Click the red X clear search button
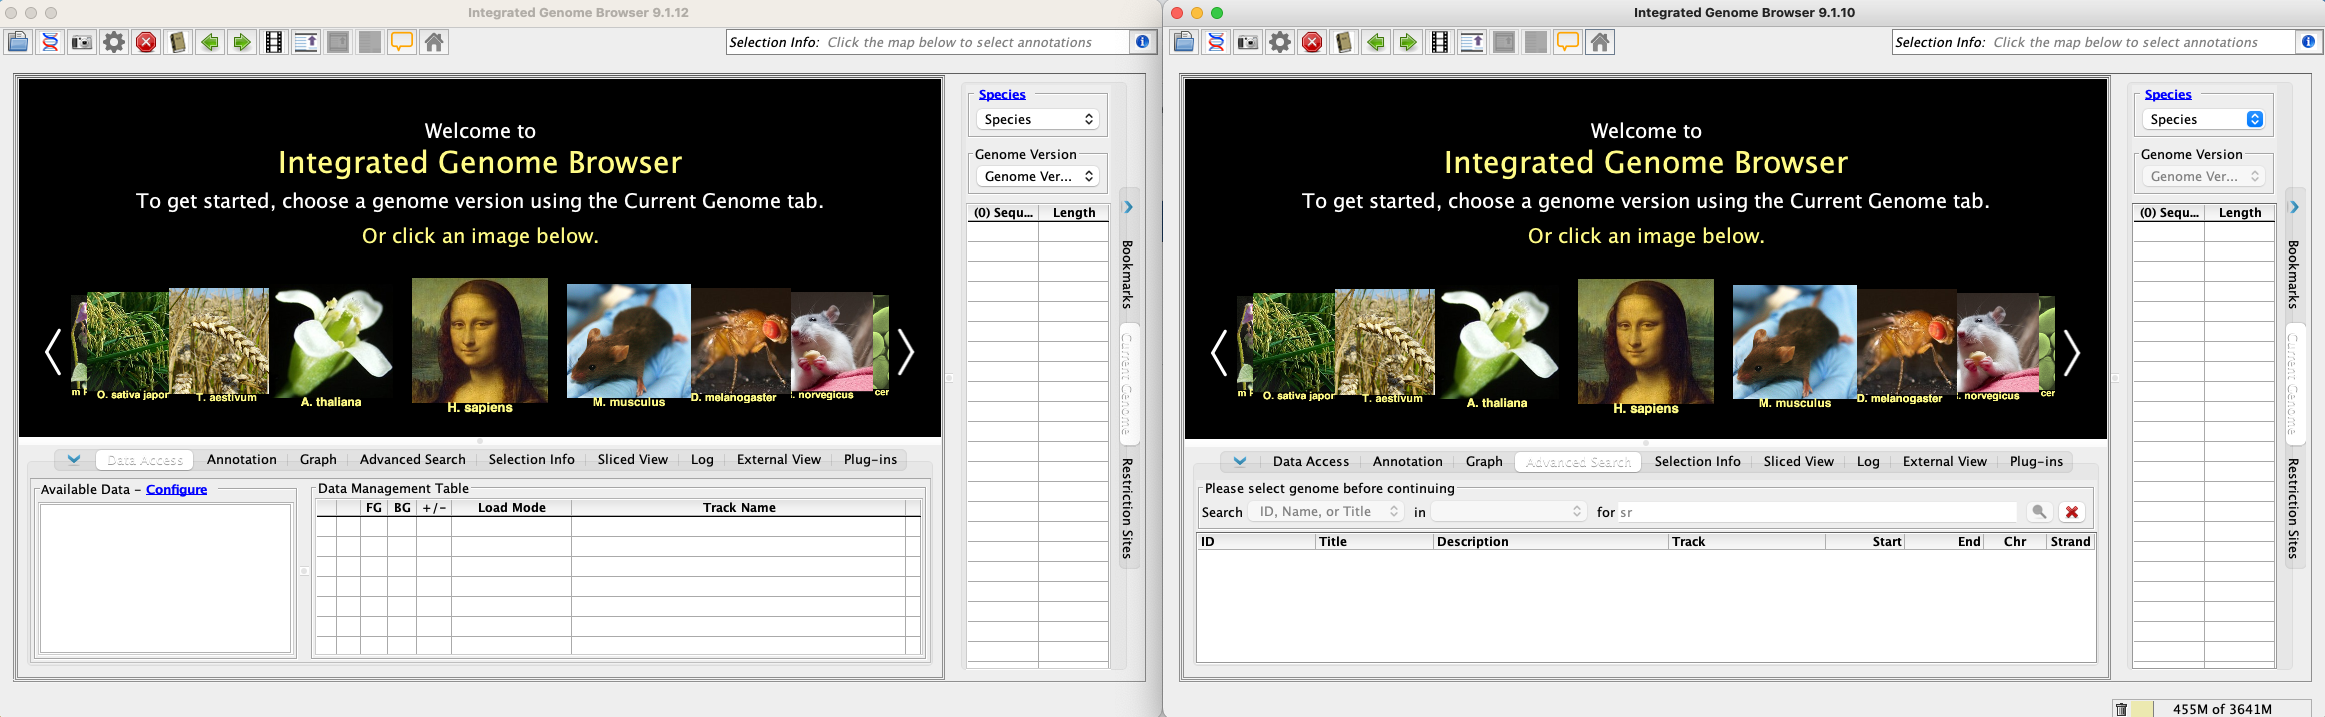The image size is (2325, 717). (2072, 512)
